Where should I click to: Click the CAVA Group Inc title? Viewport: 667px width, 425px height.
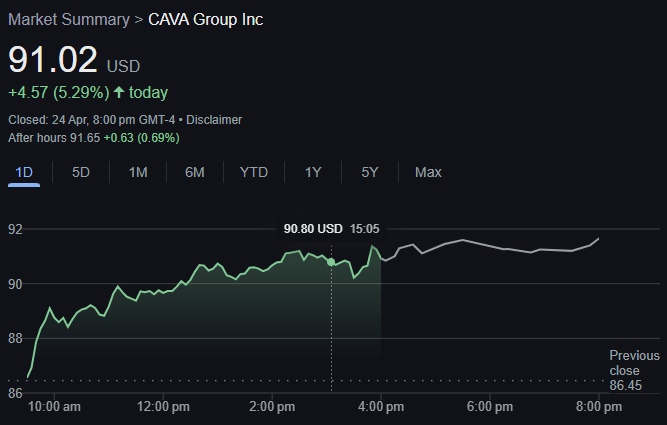point(205,20)
